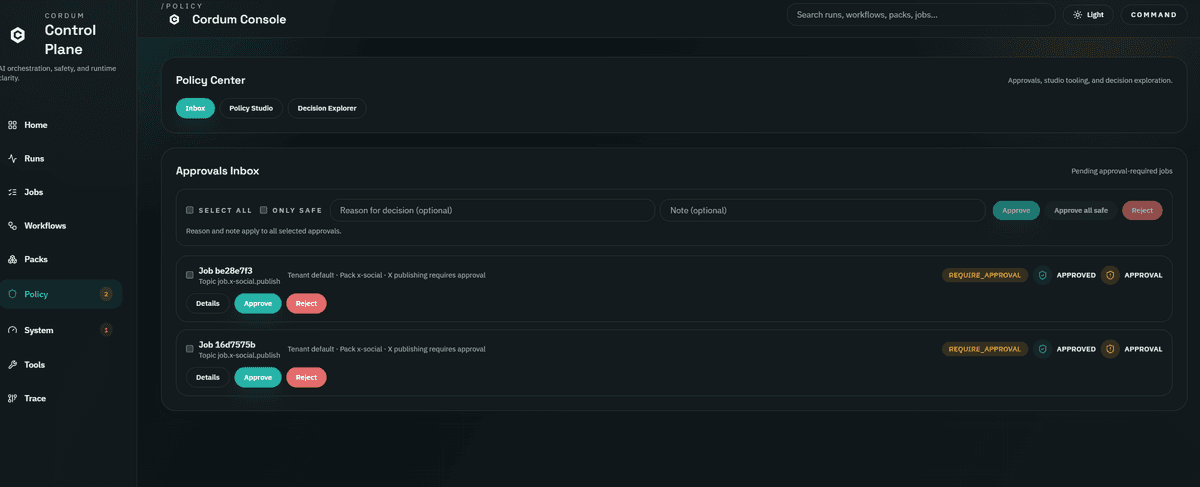Open Details for Job be28e7f3
This screenshot has height=487, width=1200.
(208, 303)
